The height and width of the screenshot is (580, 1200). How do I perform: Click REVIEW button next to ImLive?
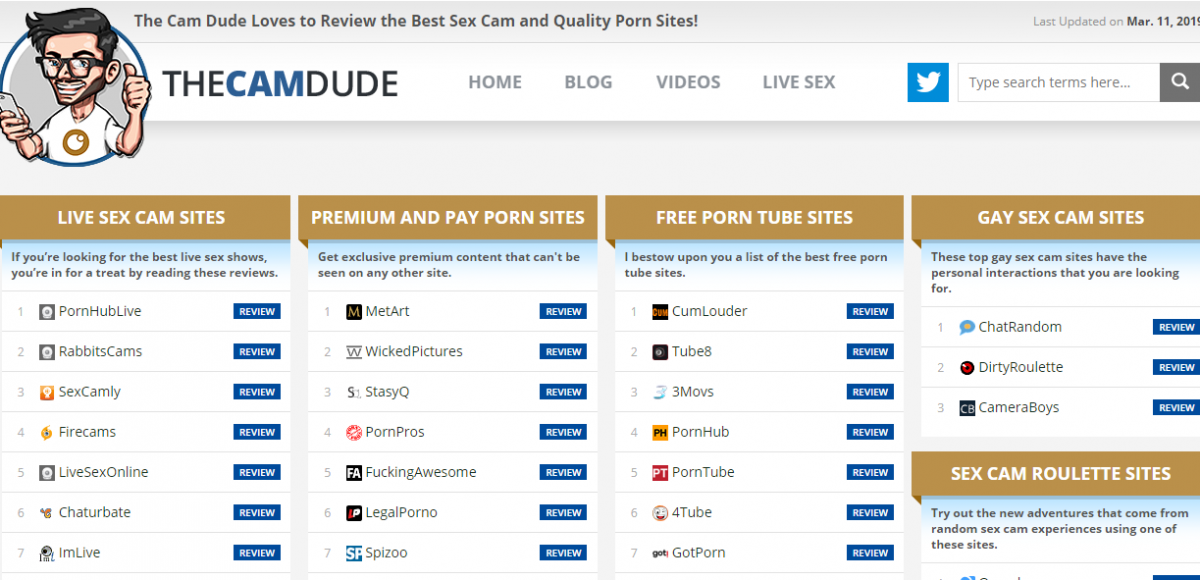pyautogui.click(x=257, y=552)
